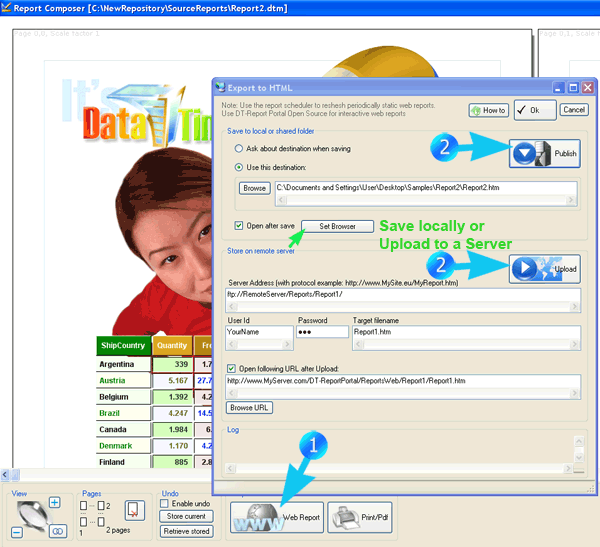The image size is (600, 547).
Task: Click the ShipCountry column header
Action: tap(123, 346)
